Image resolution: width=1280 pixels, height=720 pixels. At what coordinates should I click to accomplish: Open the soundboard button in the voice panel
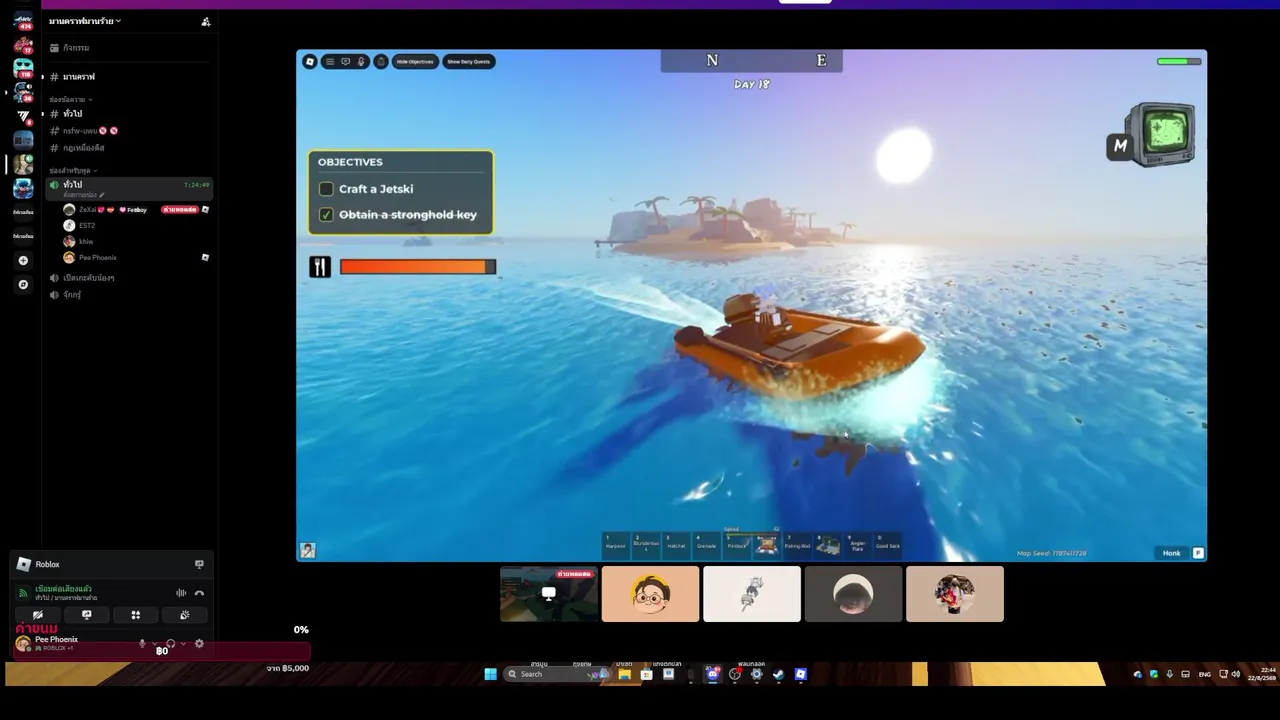tap(184, 615)
